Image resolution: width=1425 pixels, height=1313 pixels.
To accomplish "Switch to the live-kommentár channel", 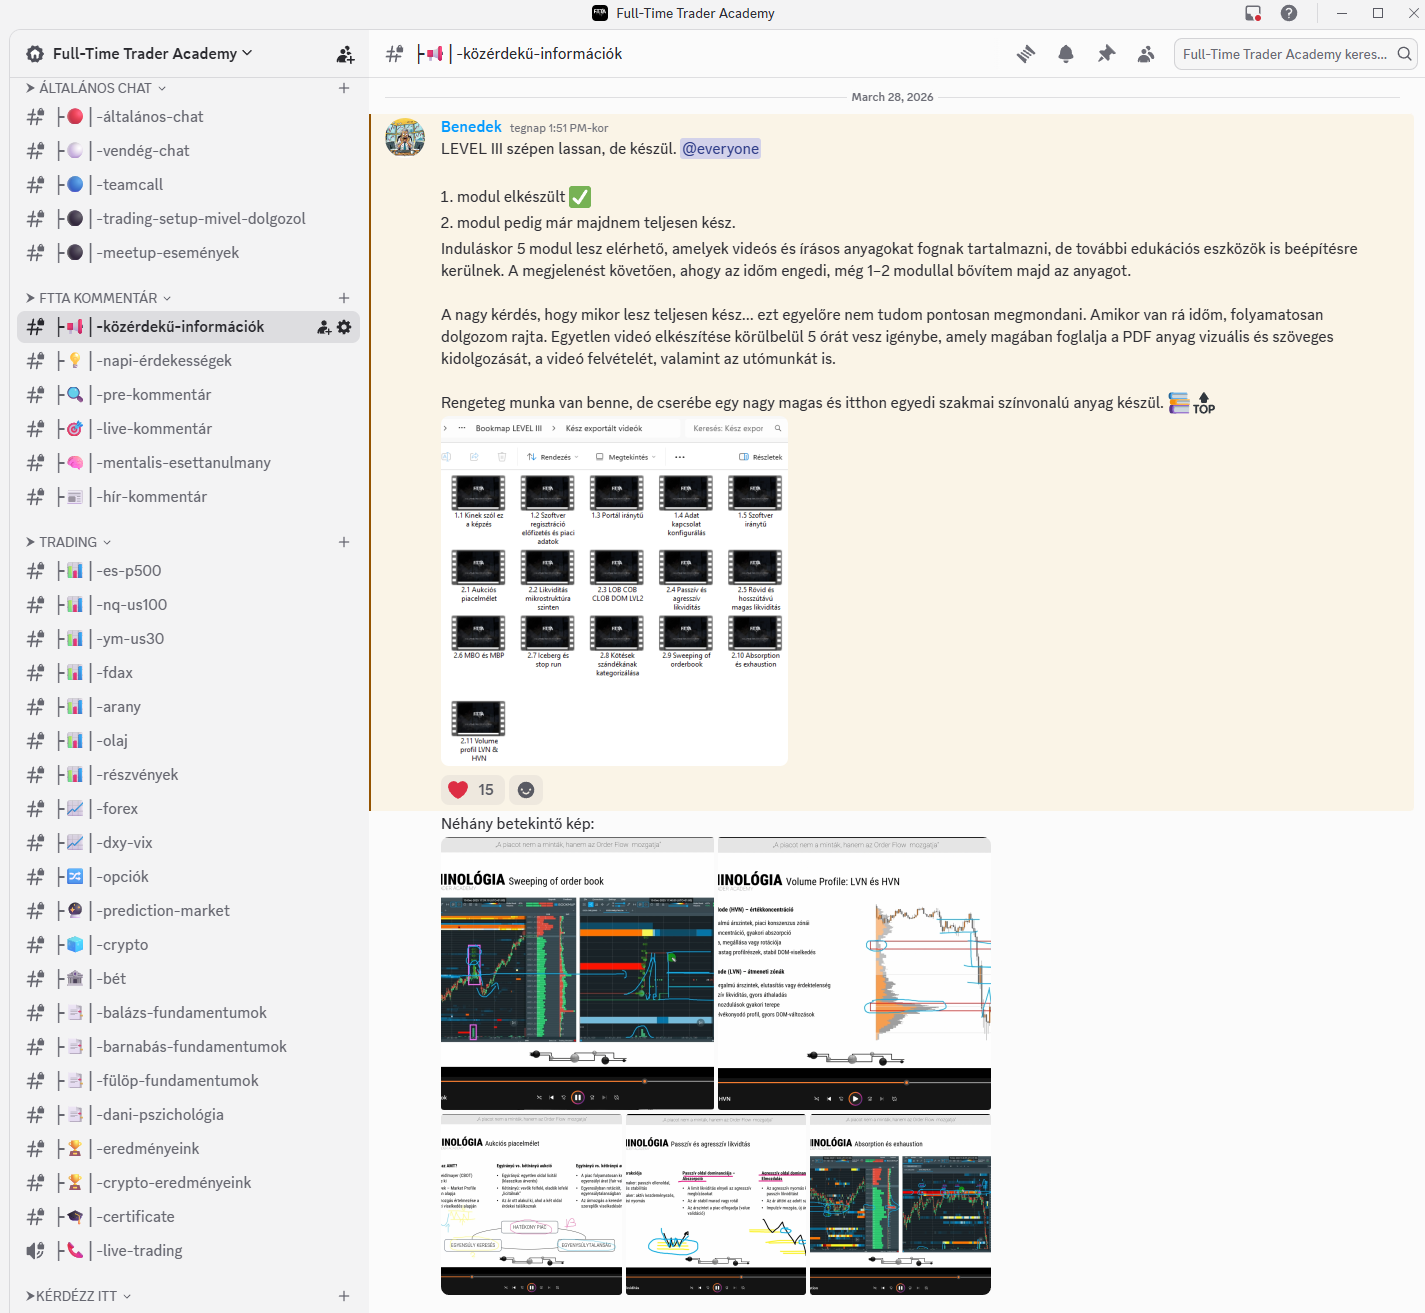I will pyautogui.click(x=154, y=429).
